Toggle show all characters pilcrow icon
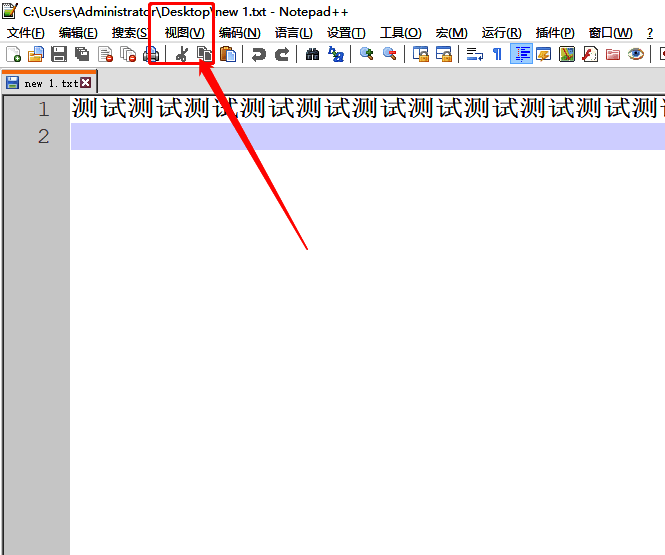Screen dimensions: 665x555 coord(497,54)
